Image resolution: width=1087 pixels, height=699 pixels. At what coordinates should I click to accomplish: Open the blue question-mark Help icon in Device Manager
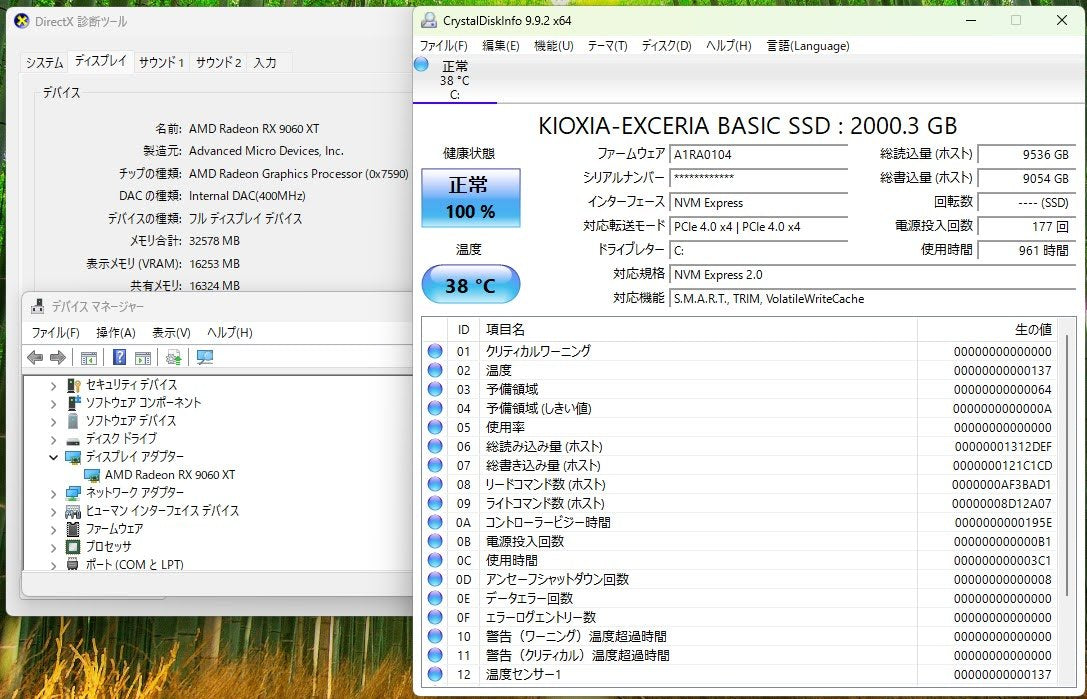(x=119, y=357)
